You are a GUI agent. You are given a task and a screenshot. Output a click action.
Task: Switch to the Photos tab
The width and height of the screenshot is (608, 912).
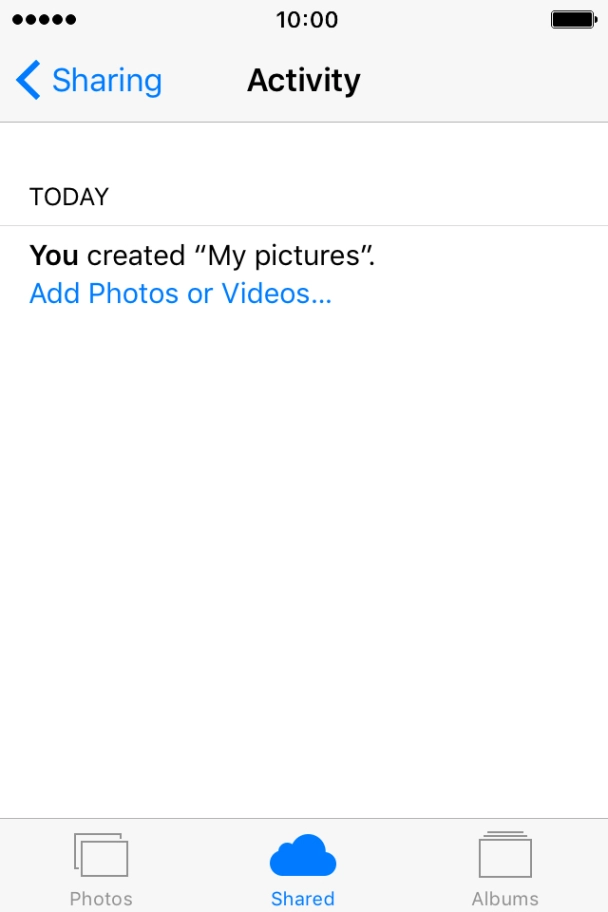tap(101, 868)
